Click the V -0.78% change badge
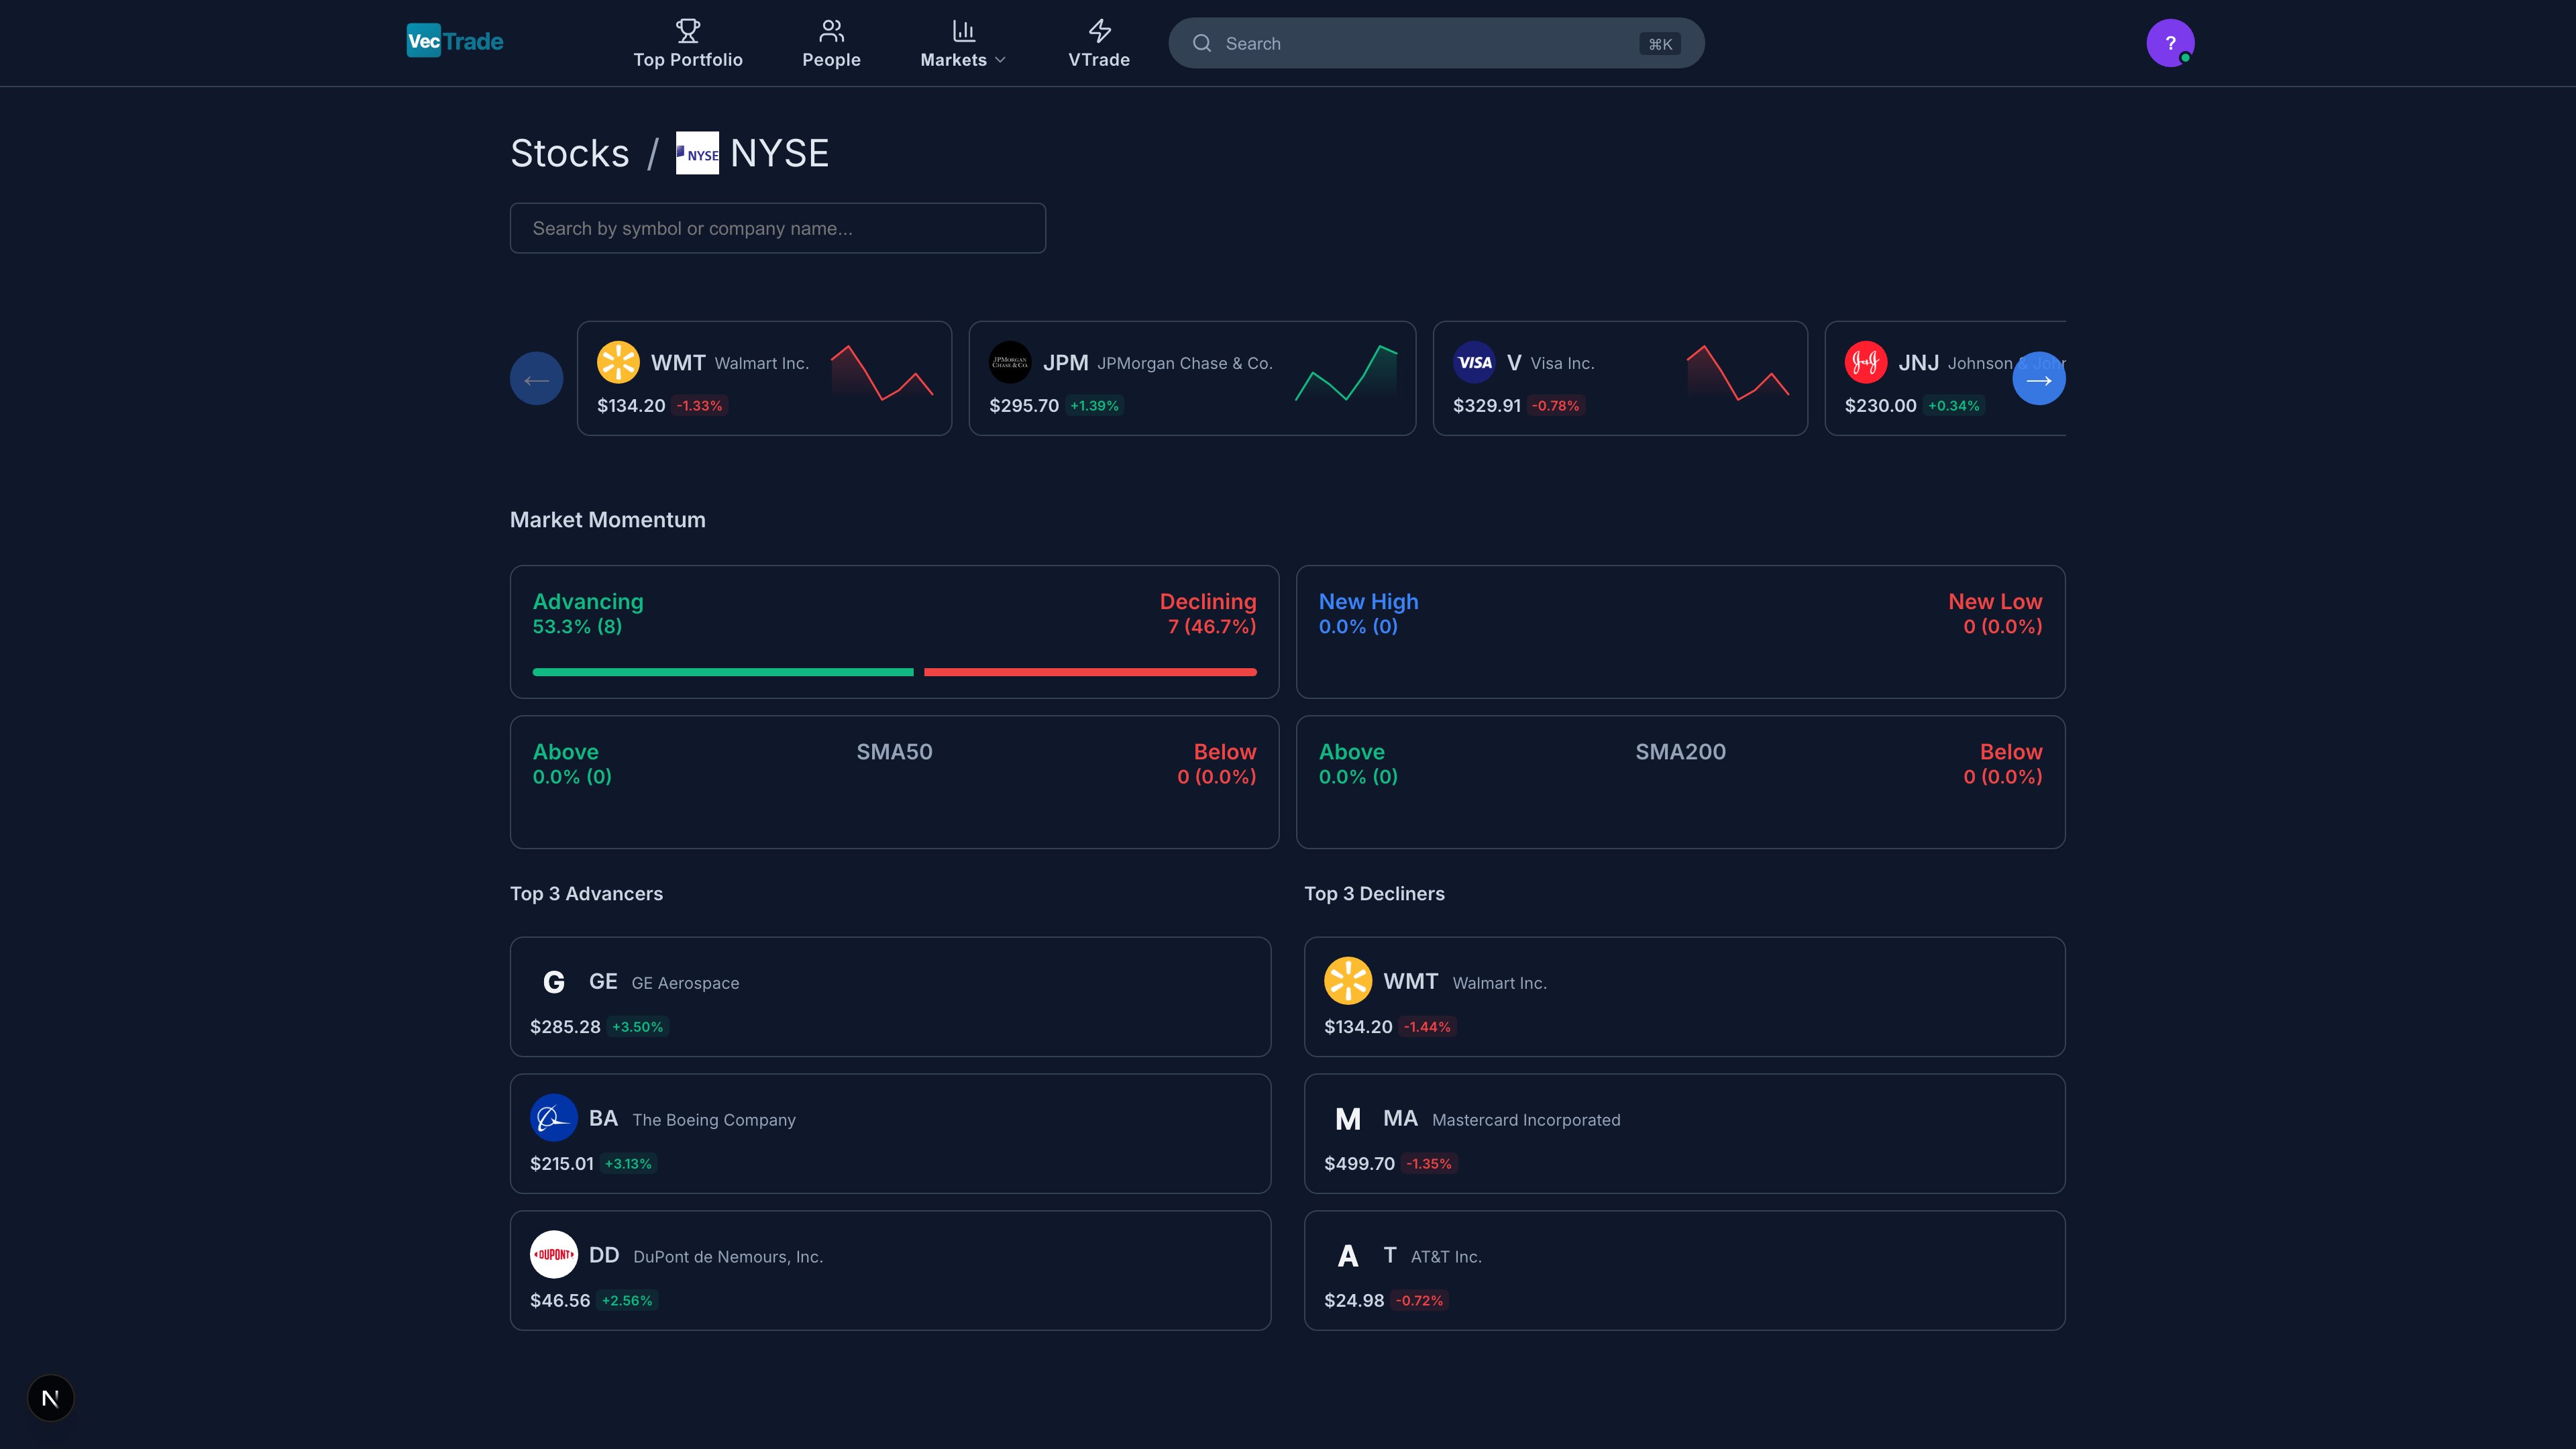Viewport: 2576px width, 1449px height. click(1556, 406)
